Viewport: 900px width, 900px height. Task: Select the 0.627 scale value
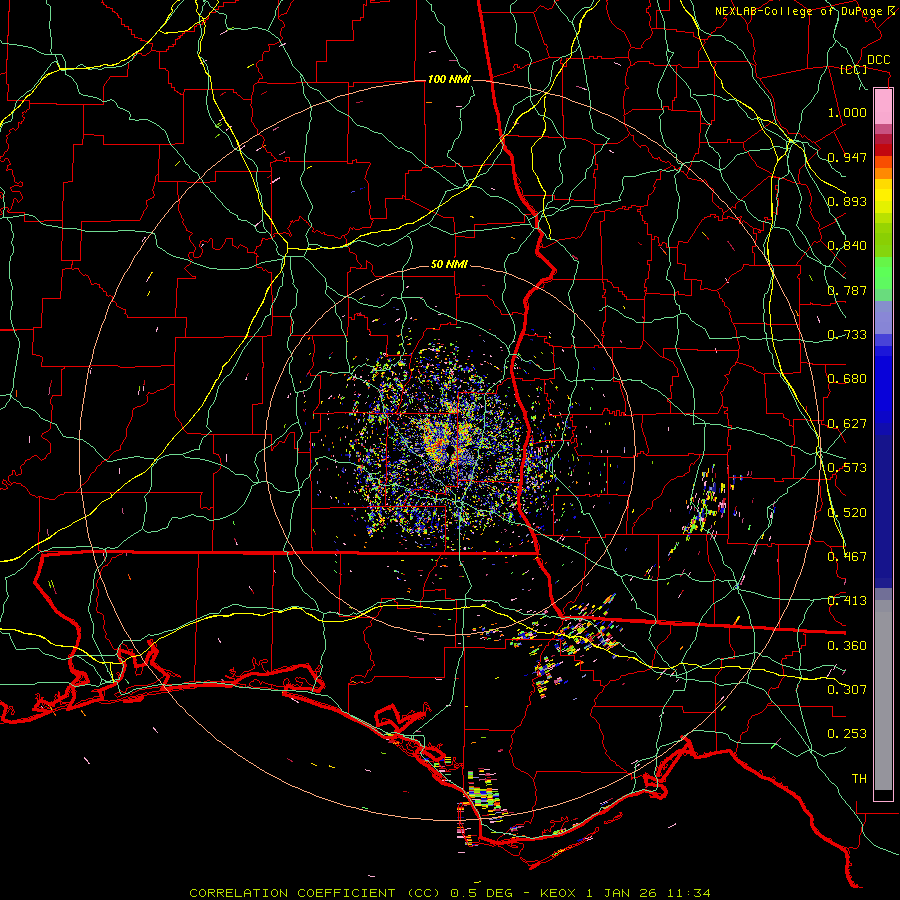(x=847, y=424)
